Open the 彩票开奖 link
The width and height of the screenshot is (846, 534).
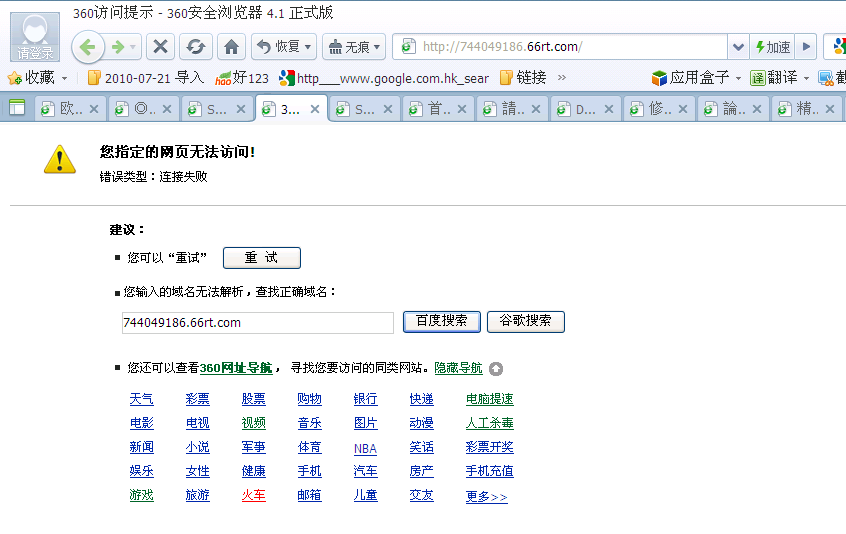[489, 447]
